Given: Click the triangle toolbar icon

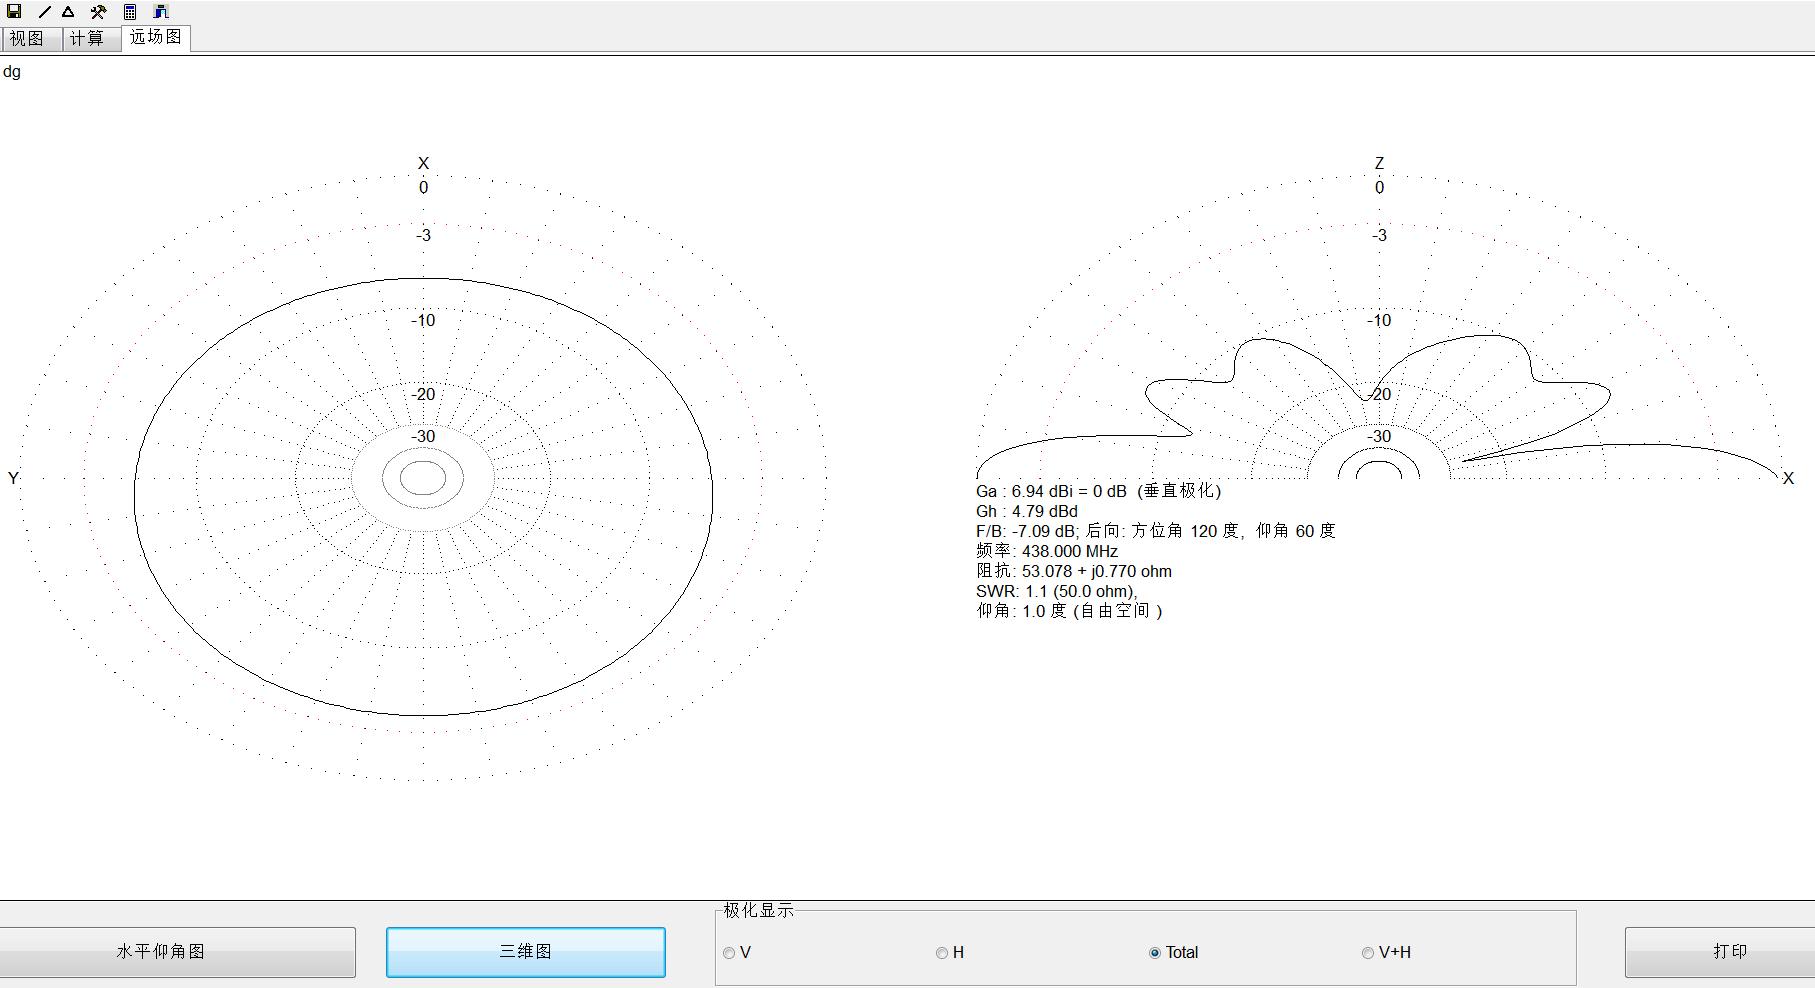Looking at the screenshot, I should (x=68, y=12).
